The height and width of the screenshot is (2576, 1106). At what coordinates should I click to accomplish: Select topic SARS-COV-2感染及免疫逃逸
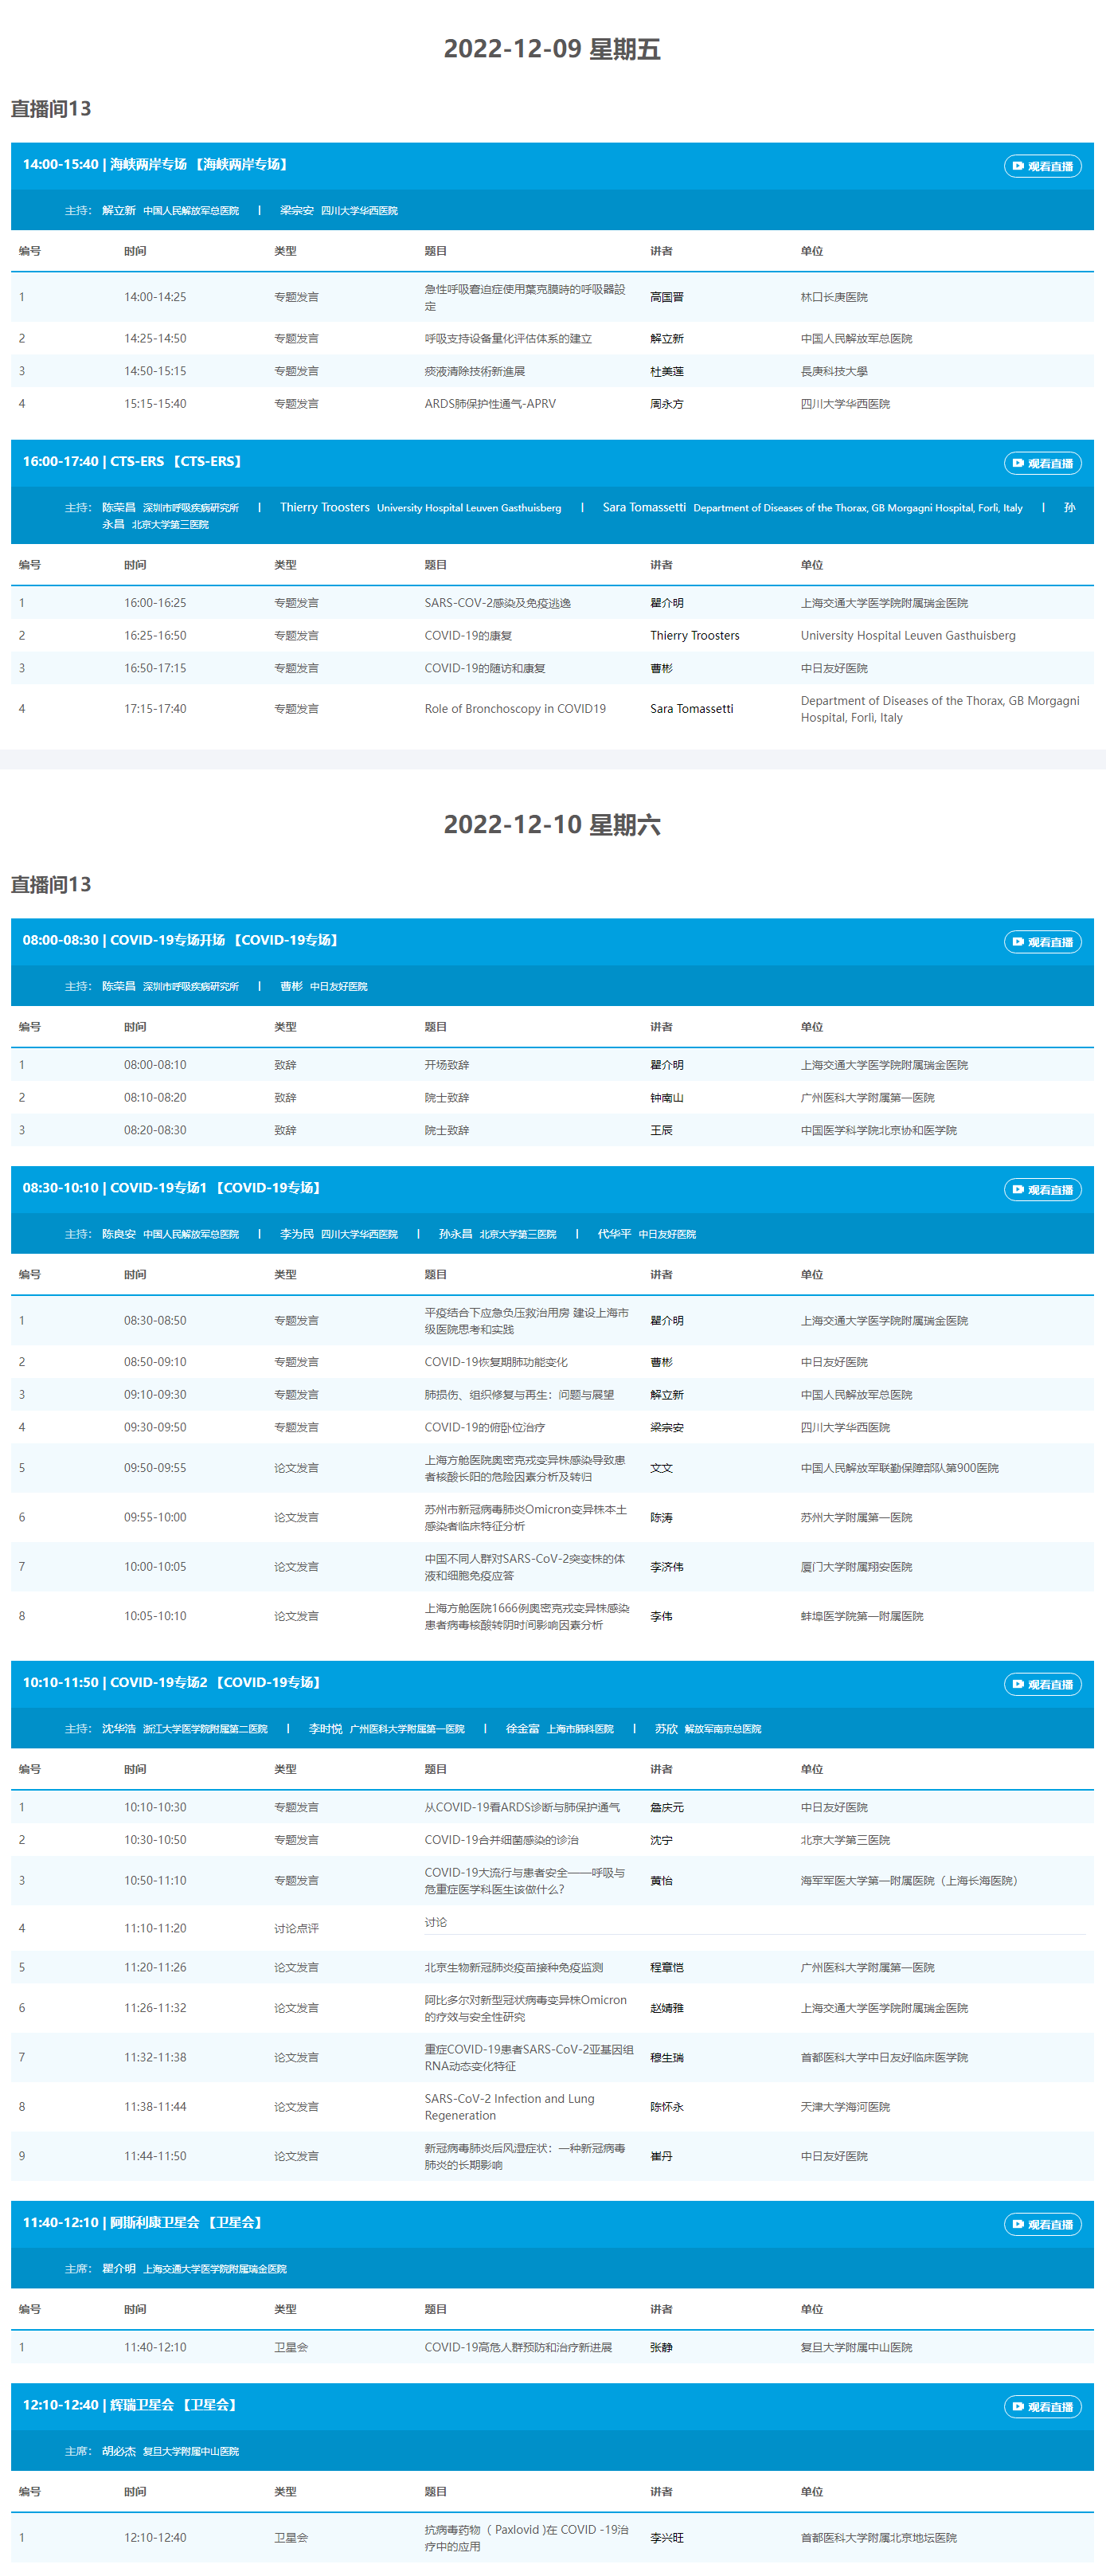point(498,604)
